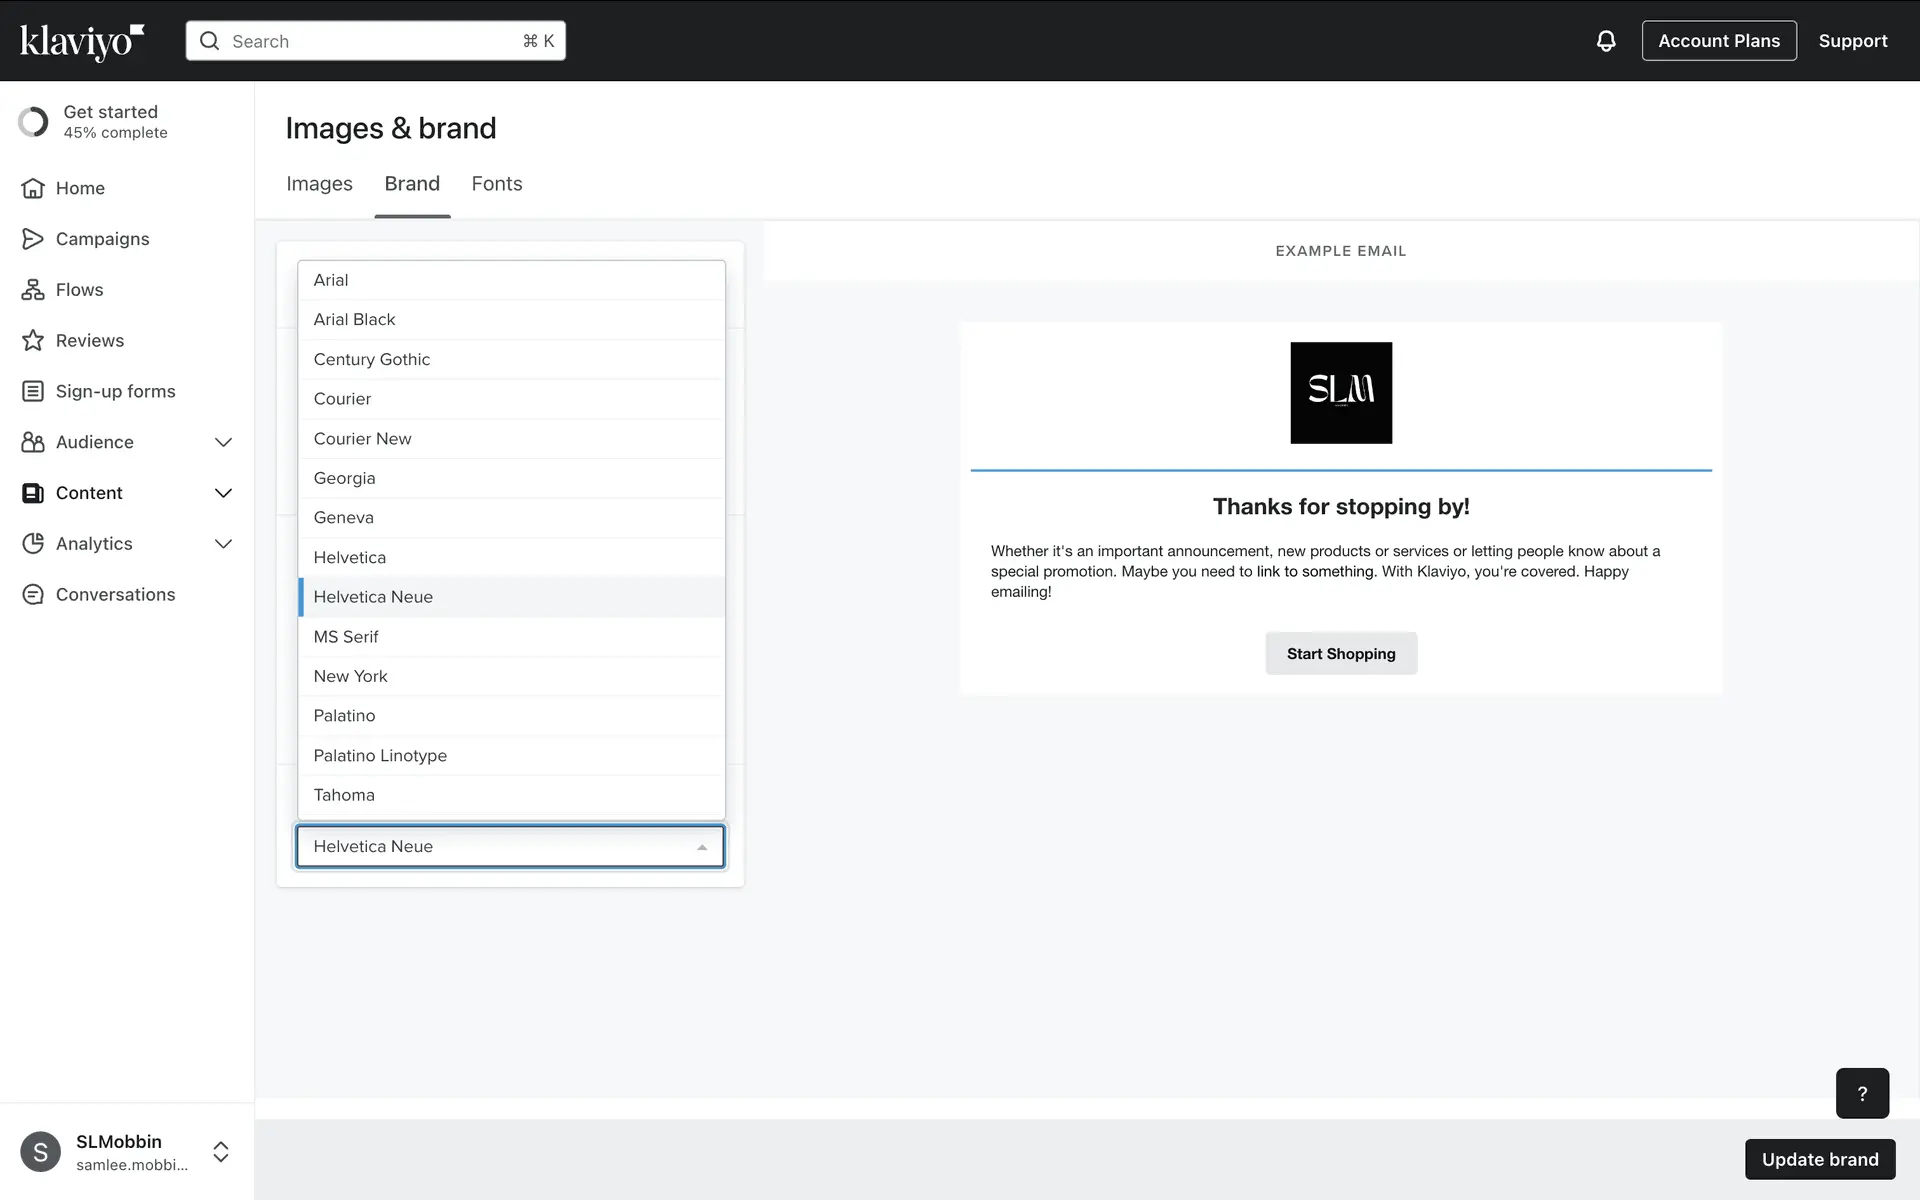The width and height of the screenshot is (1920, 1200).
Task: Open the SLMobbin account switcher arrows
Action: [221, 1152]
